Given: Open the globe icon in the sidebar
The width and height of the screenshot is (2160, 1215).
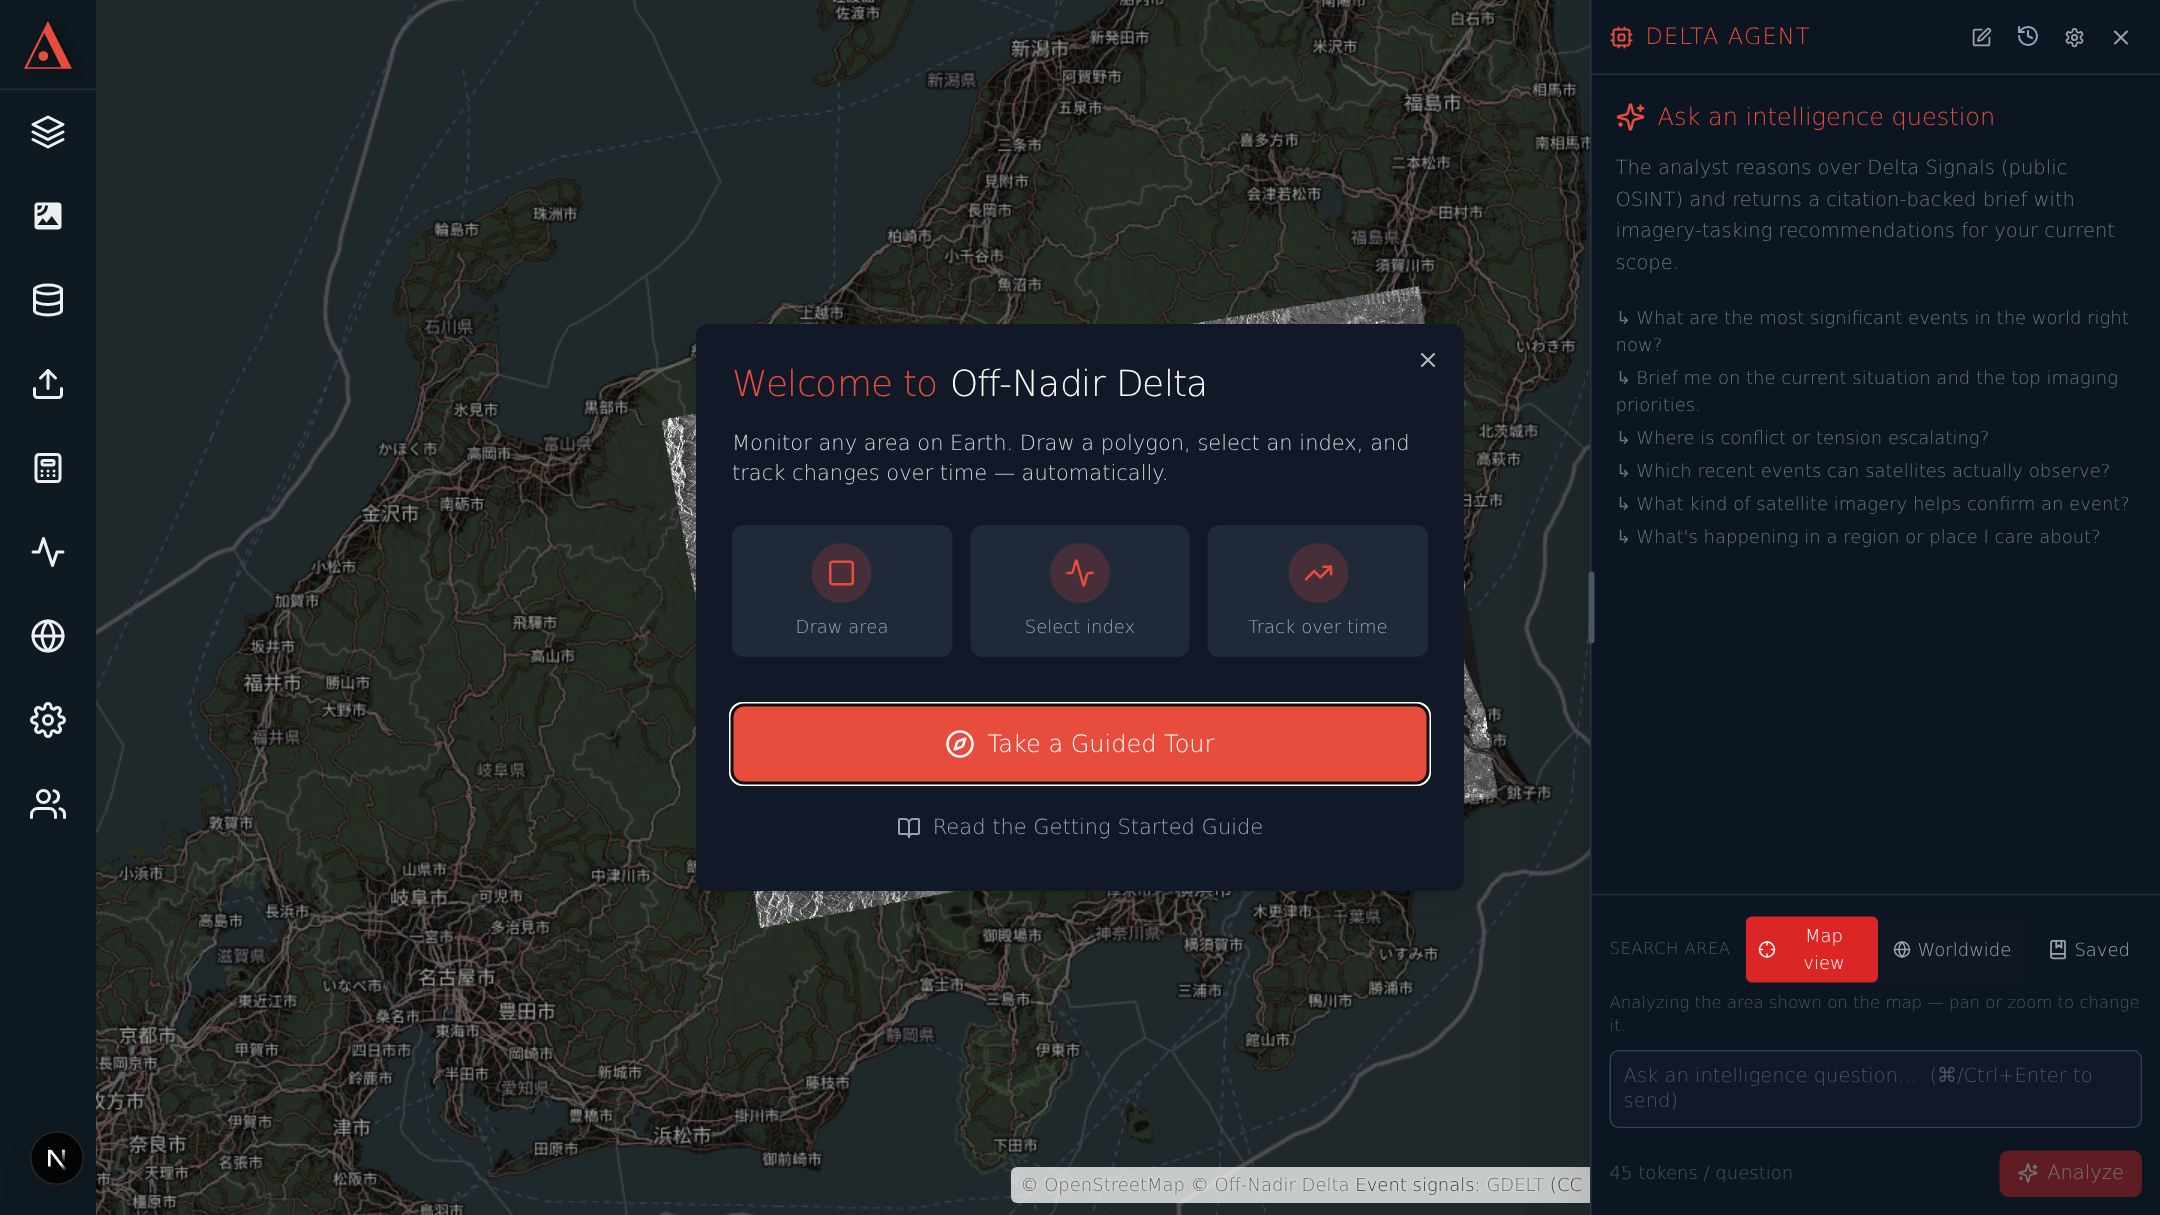Looking at the screenshot, I should [48, 636].
